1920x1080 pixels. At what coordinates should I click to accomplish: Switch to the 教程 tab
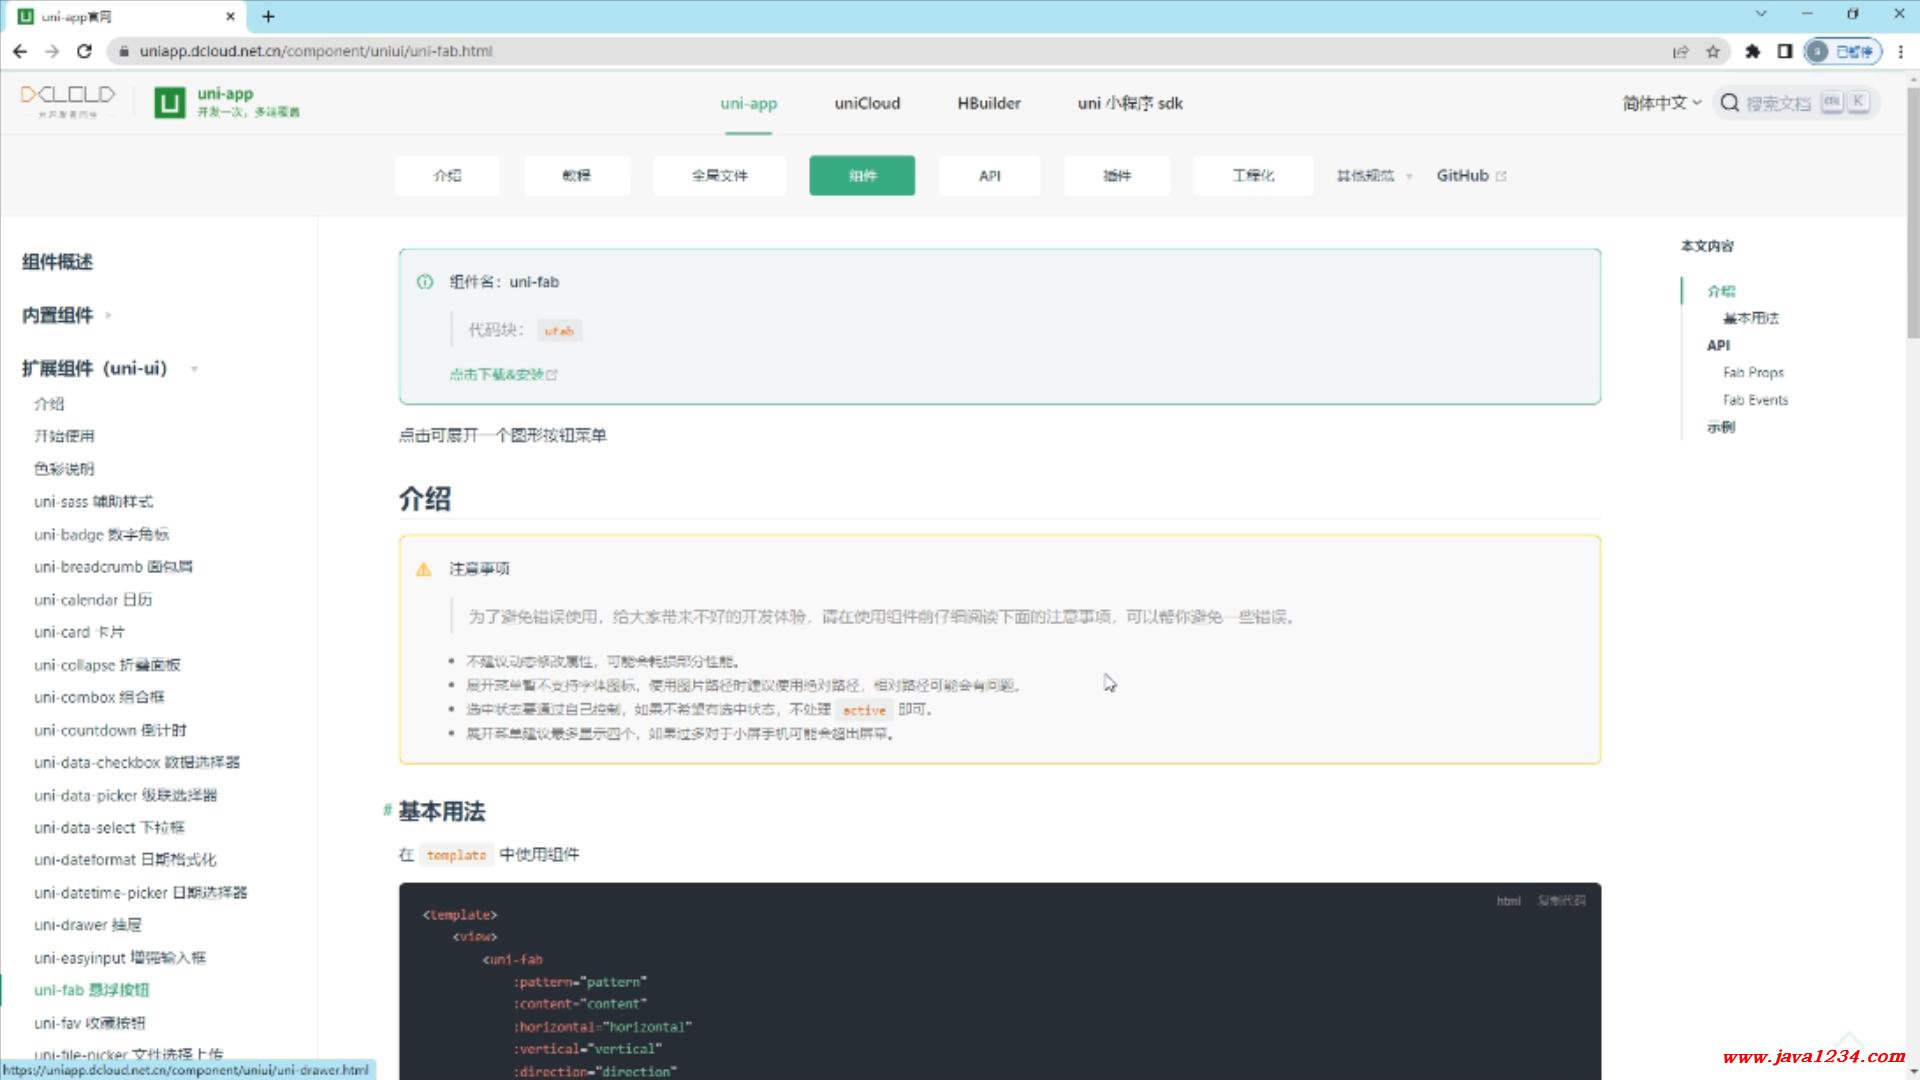click(x=577, y=175)
